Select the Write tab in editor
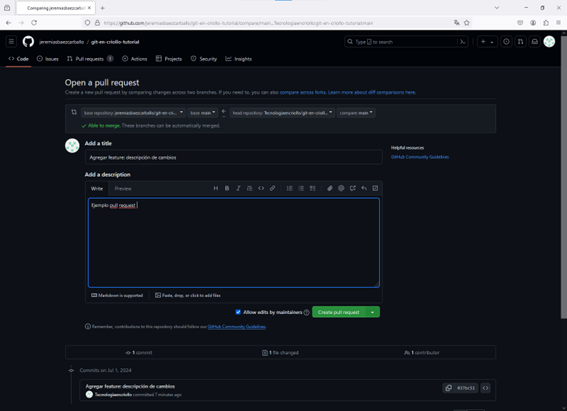 click(97, 188)
